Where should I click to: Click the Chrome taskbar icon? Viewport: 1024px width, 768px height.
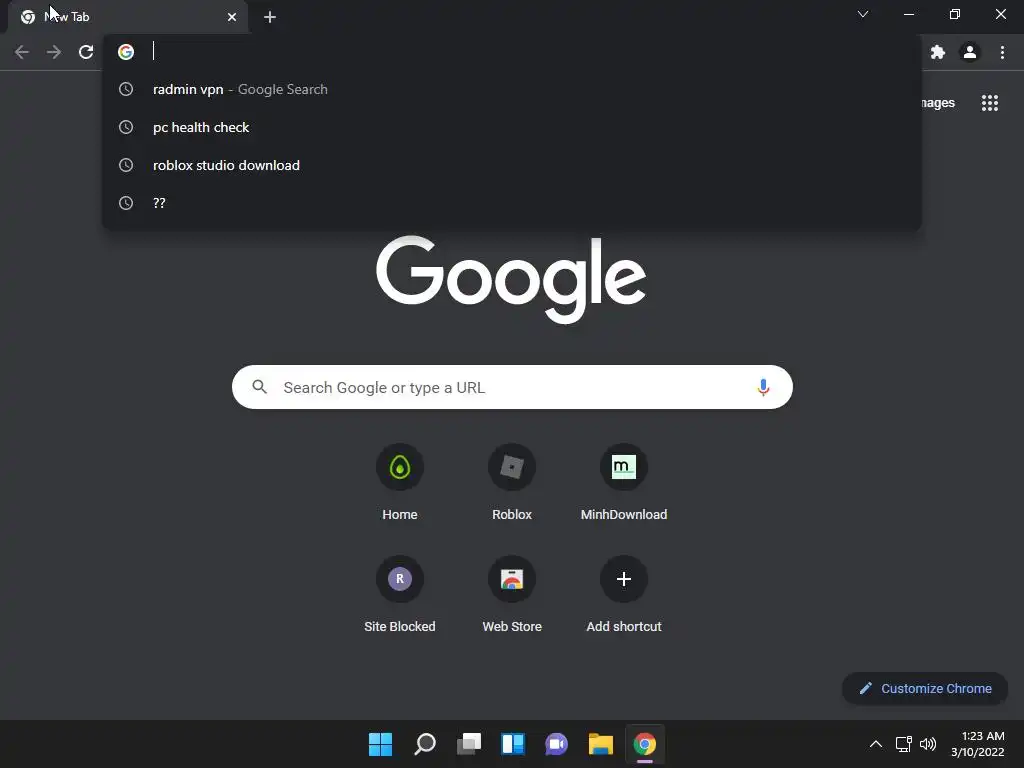coord(645,744)
